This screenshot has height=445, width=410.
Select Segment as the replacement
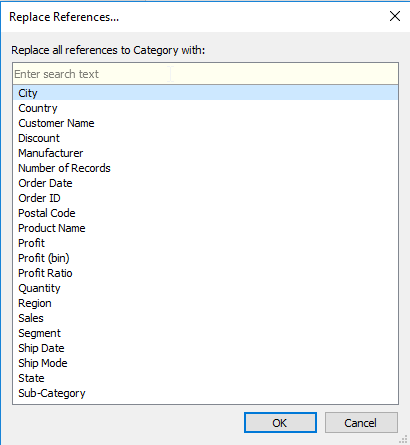(x=205, y=333)
